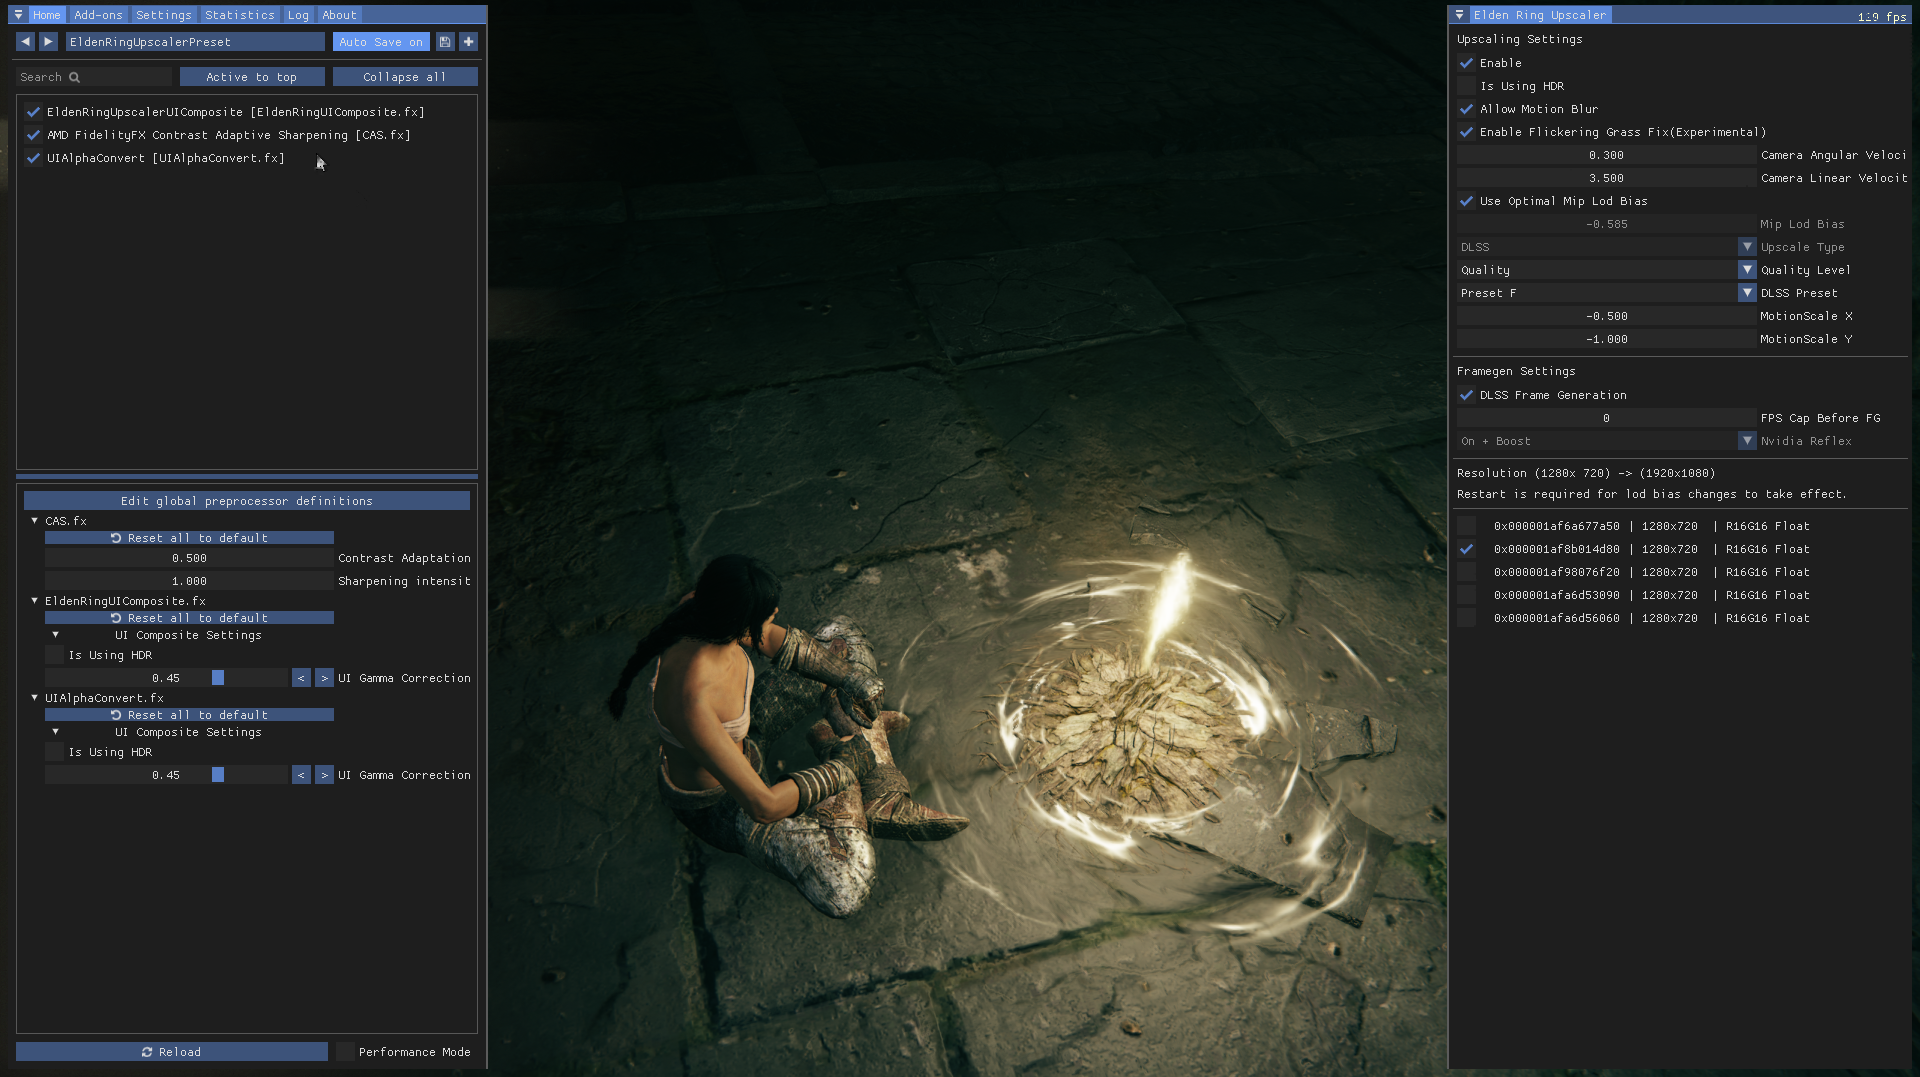The height and width of the screenshot is (1077, 1920).
Task: Uncheck Enable Flickering Grass Fix
Action: [1466, 132]
